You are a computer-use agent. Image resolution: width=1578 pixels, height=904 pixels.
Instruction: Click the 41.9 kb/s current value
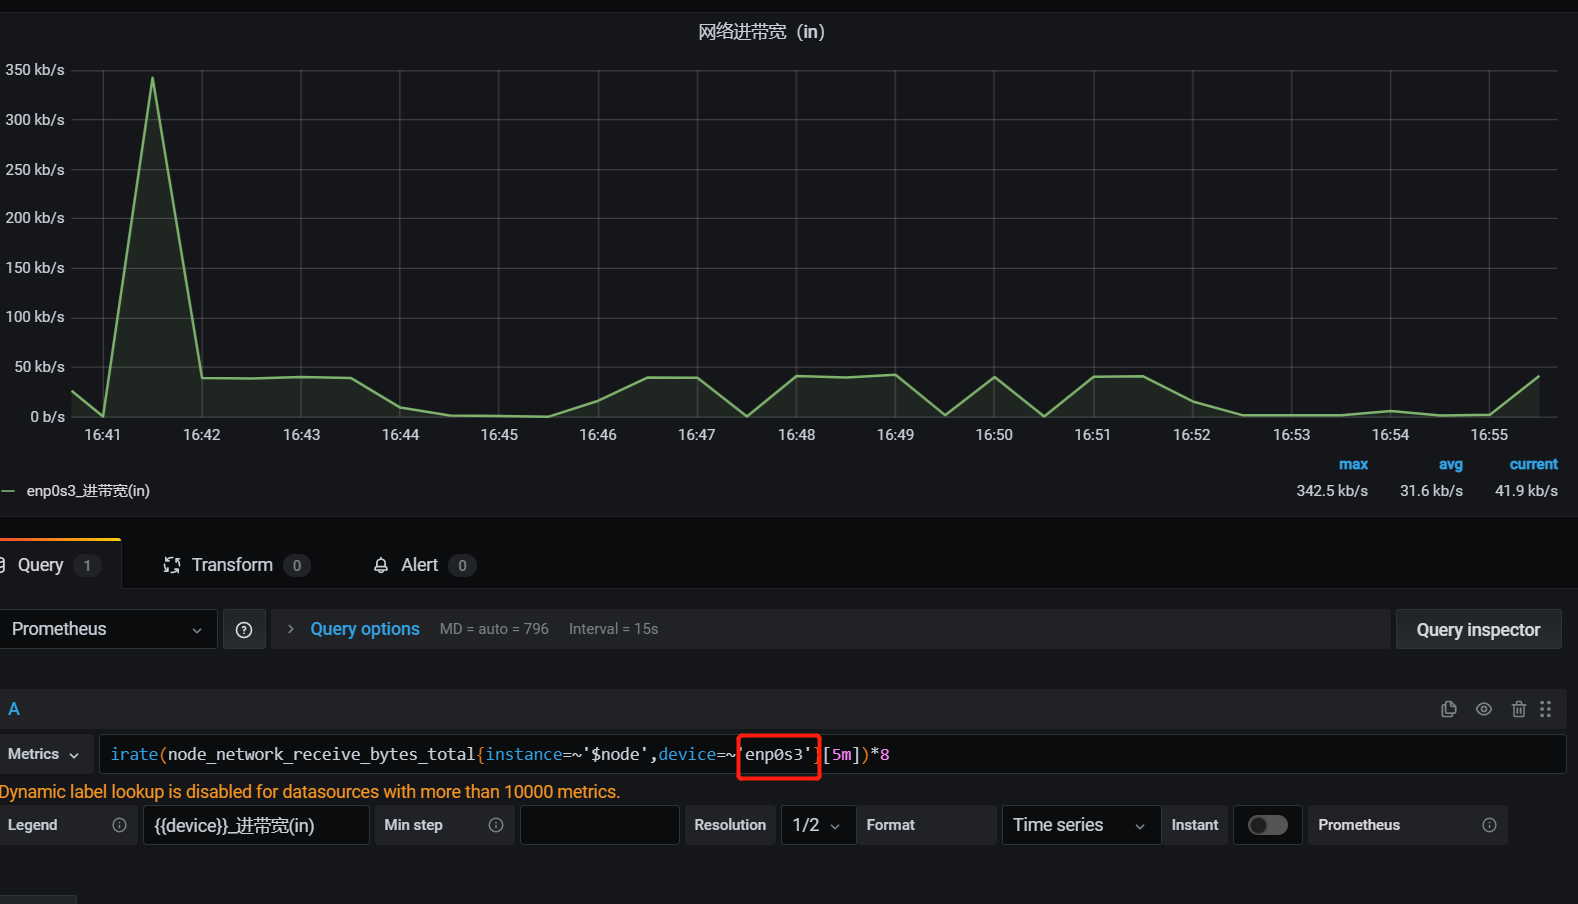coord(1526,491)
